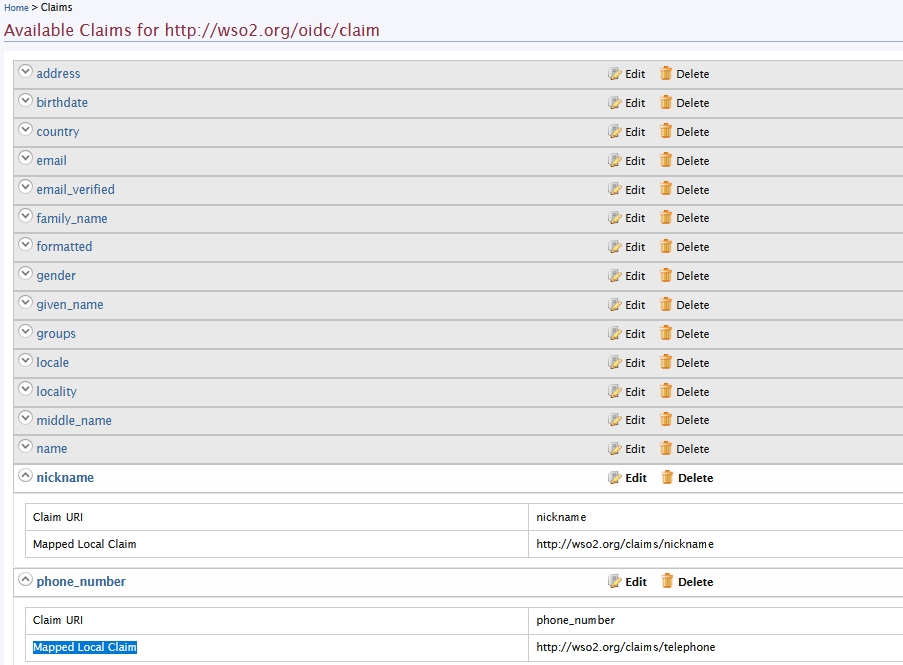Click the edit pencil icon for address
The image size is (903, 665).
pyautogui.click(x=615, y=74)
